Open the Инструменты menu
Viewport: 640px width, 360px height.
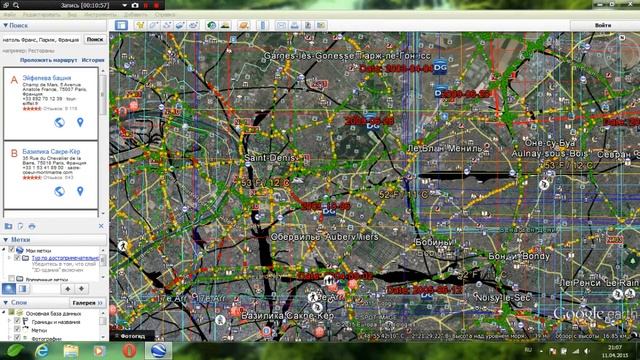pos(100,15)
